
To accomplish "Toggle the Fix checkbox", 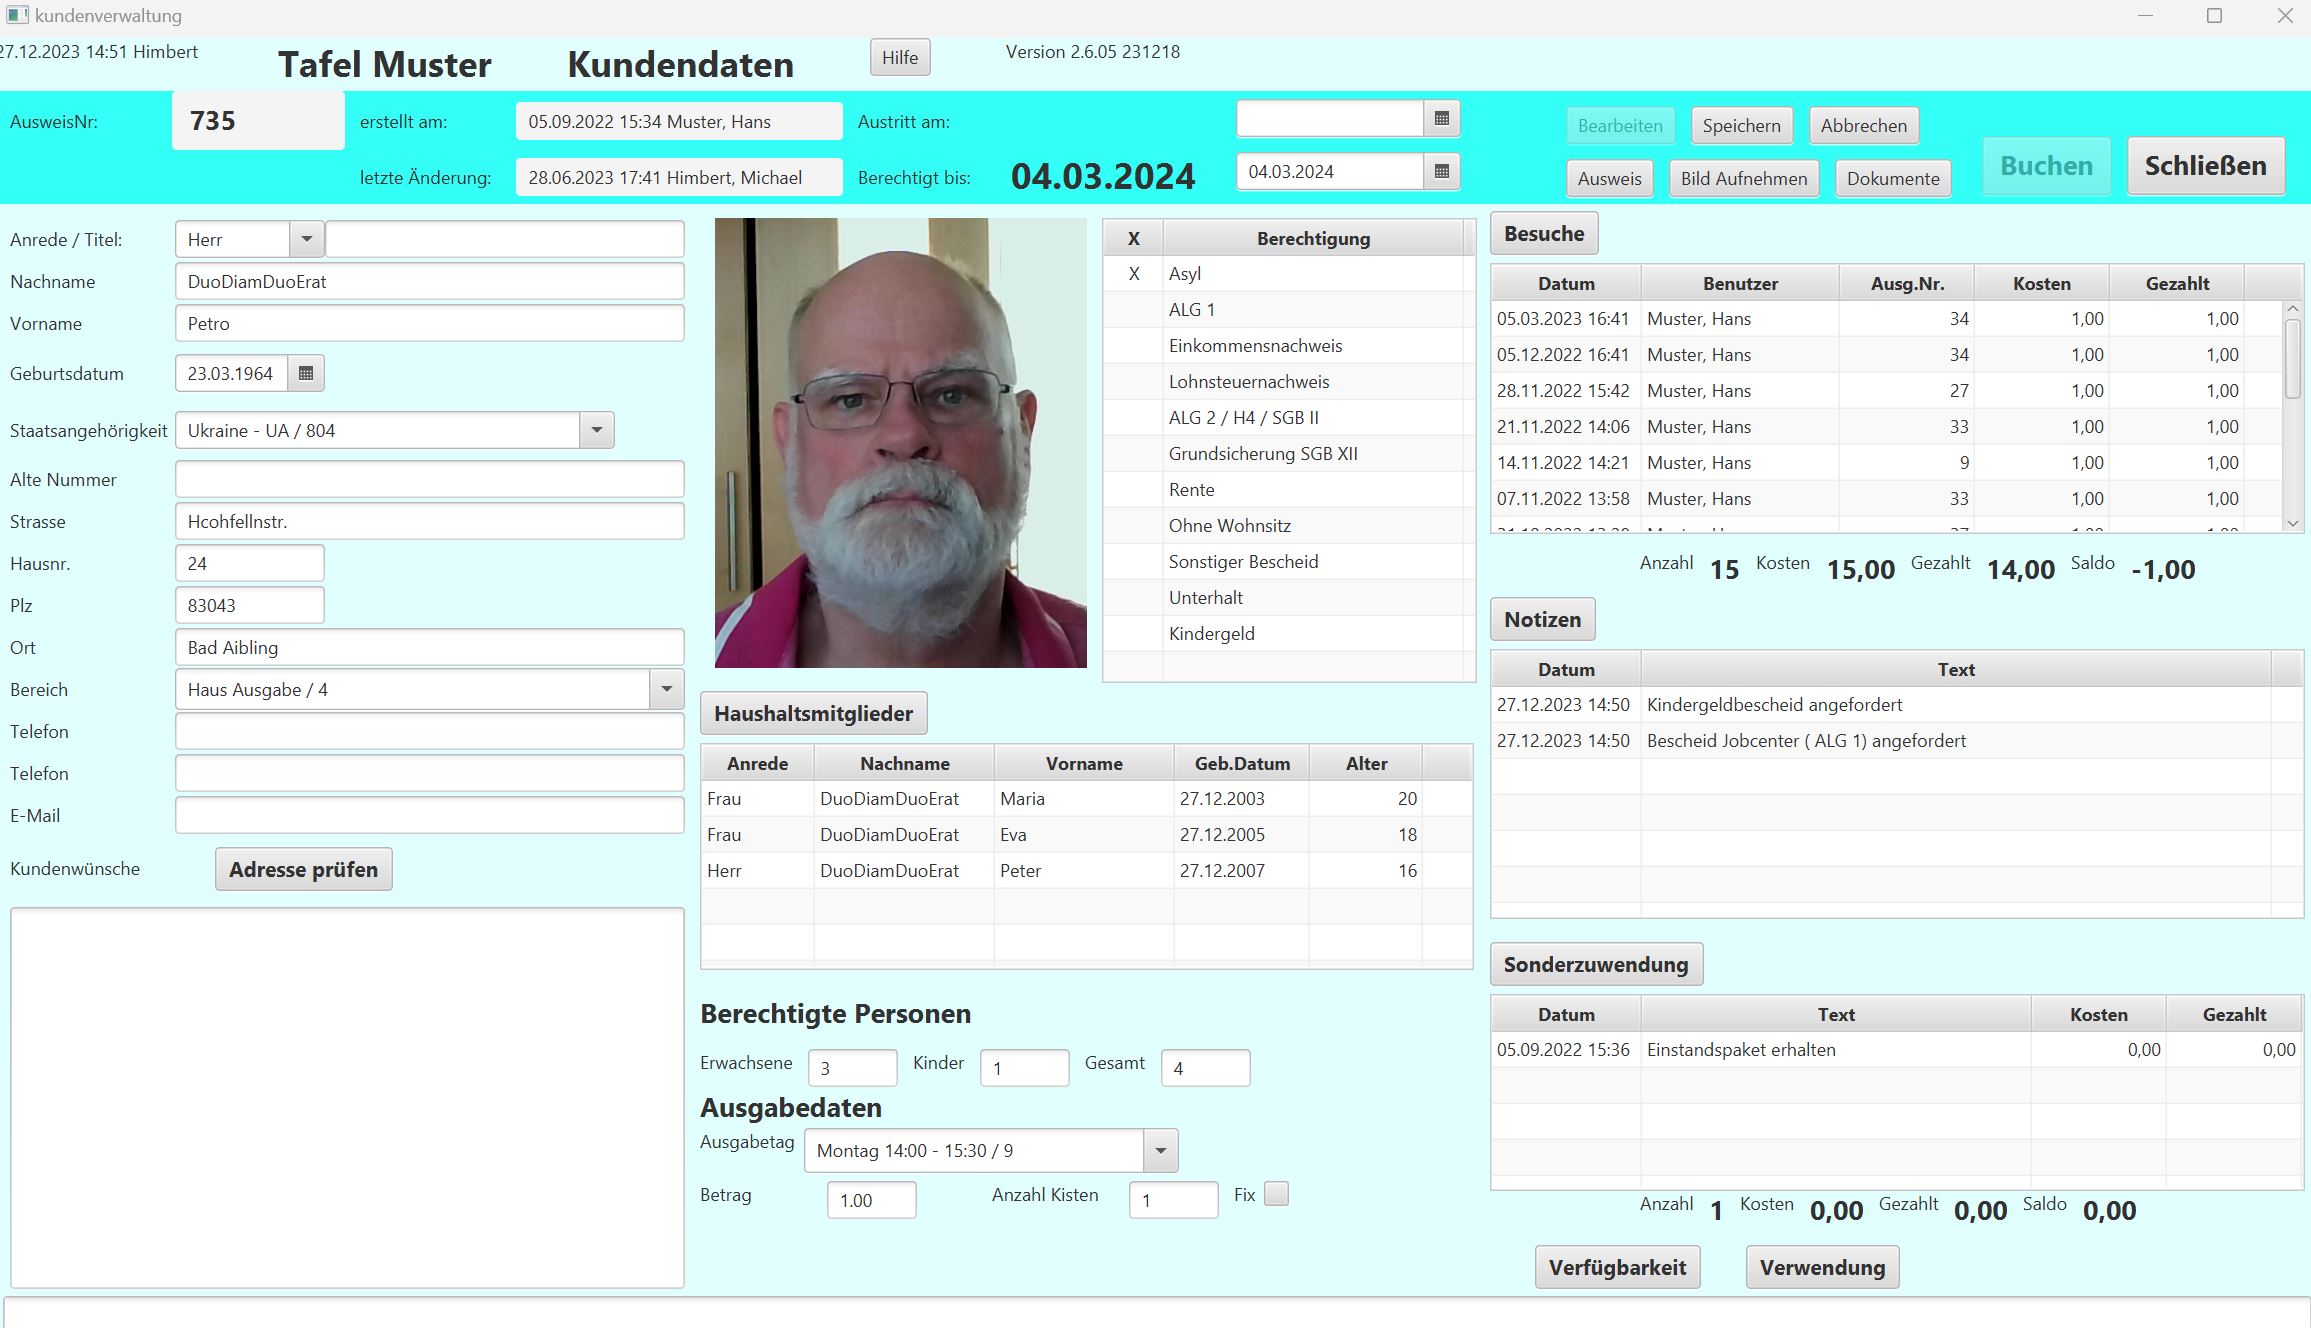I will [x=1276, y=1194].
